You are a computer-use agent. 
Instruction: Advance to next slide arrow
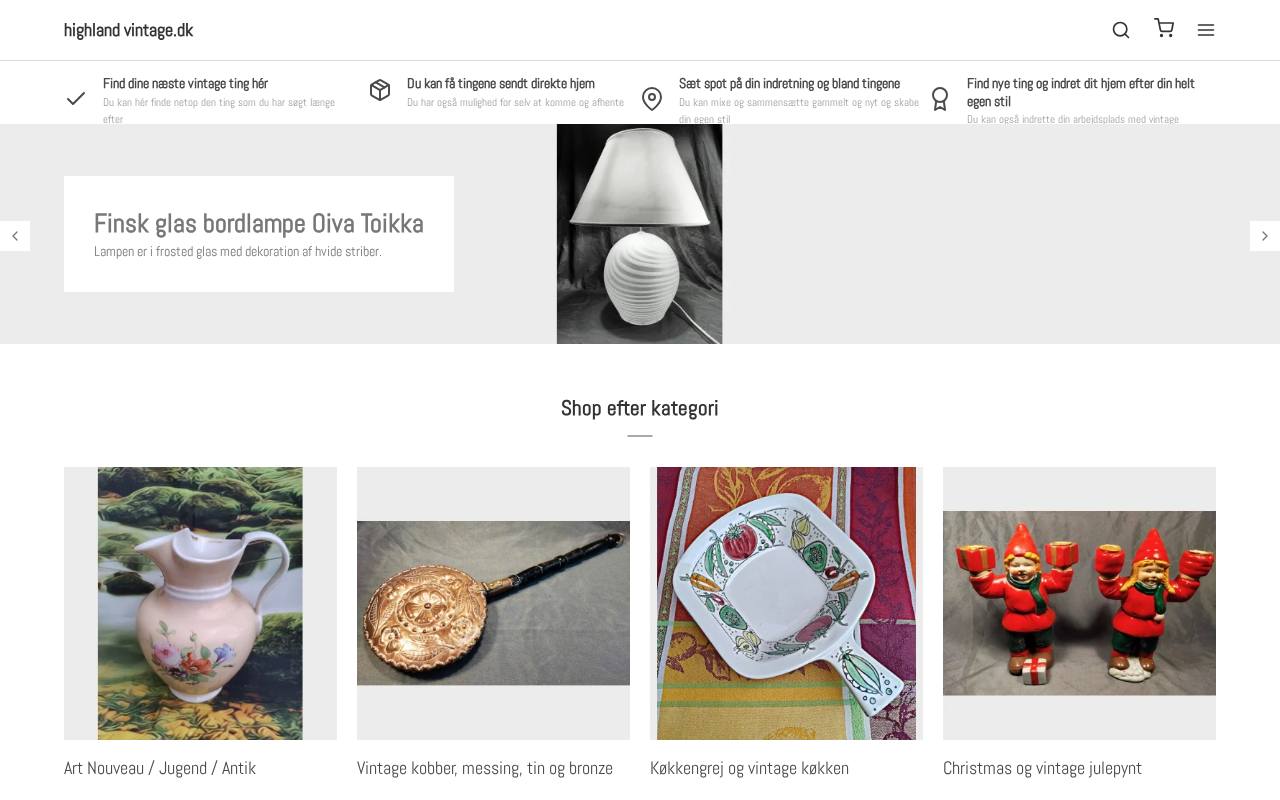(x=1265, y=236)
